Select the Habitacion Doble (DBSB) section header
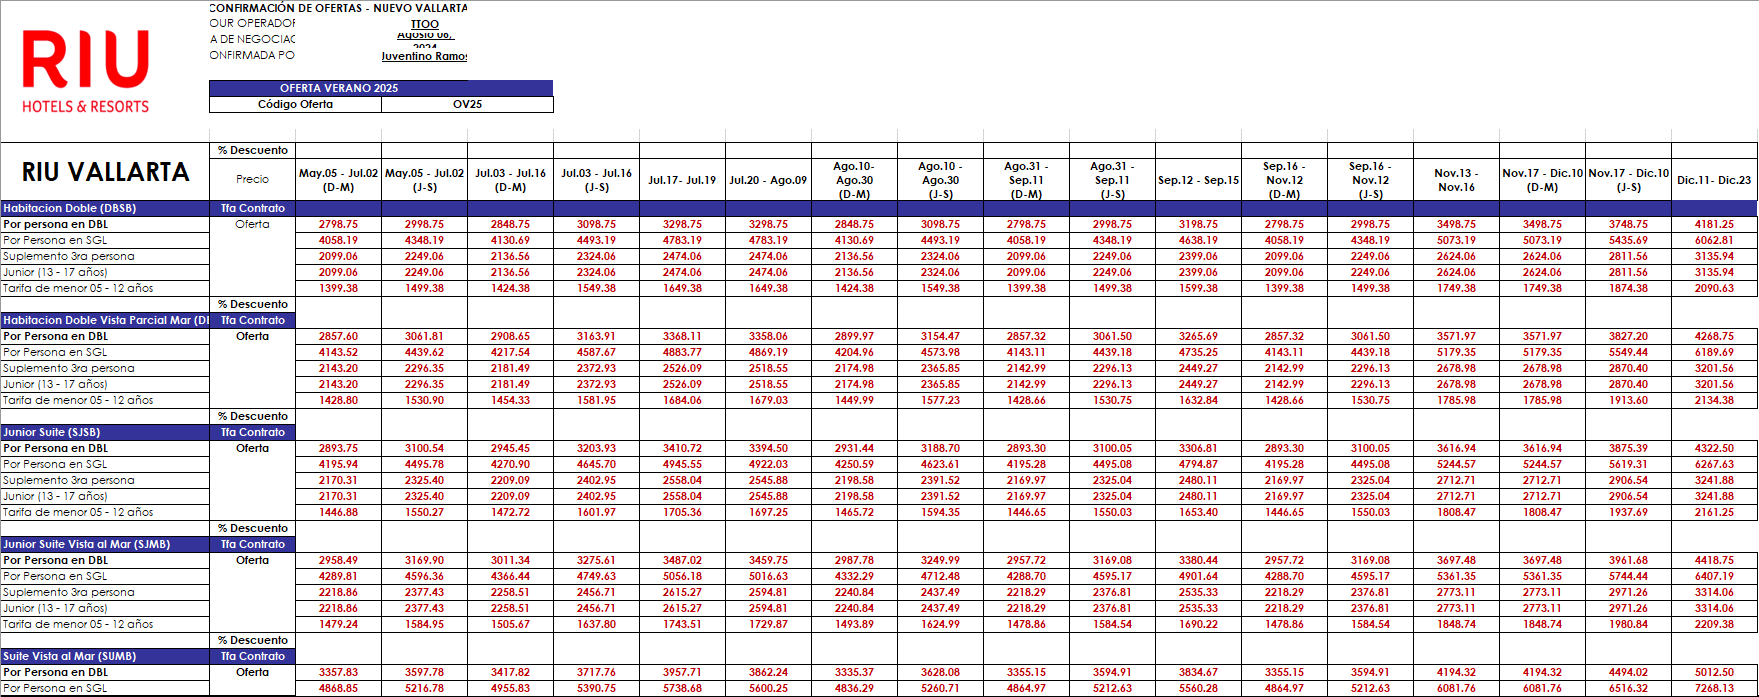The width and height of the screenshot is (1759, 697). coord(105,208)
